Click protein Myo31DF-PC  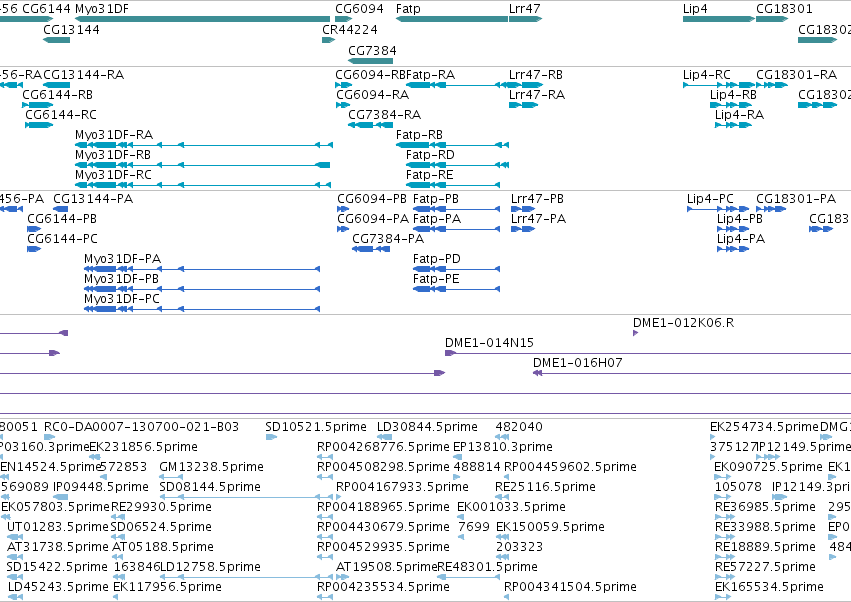click(x=202, y=309)
